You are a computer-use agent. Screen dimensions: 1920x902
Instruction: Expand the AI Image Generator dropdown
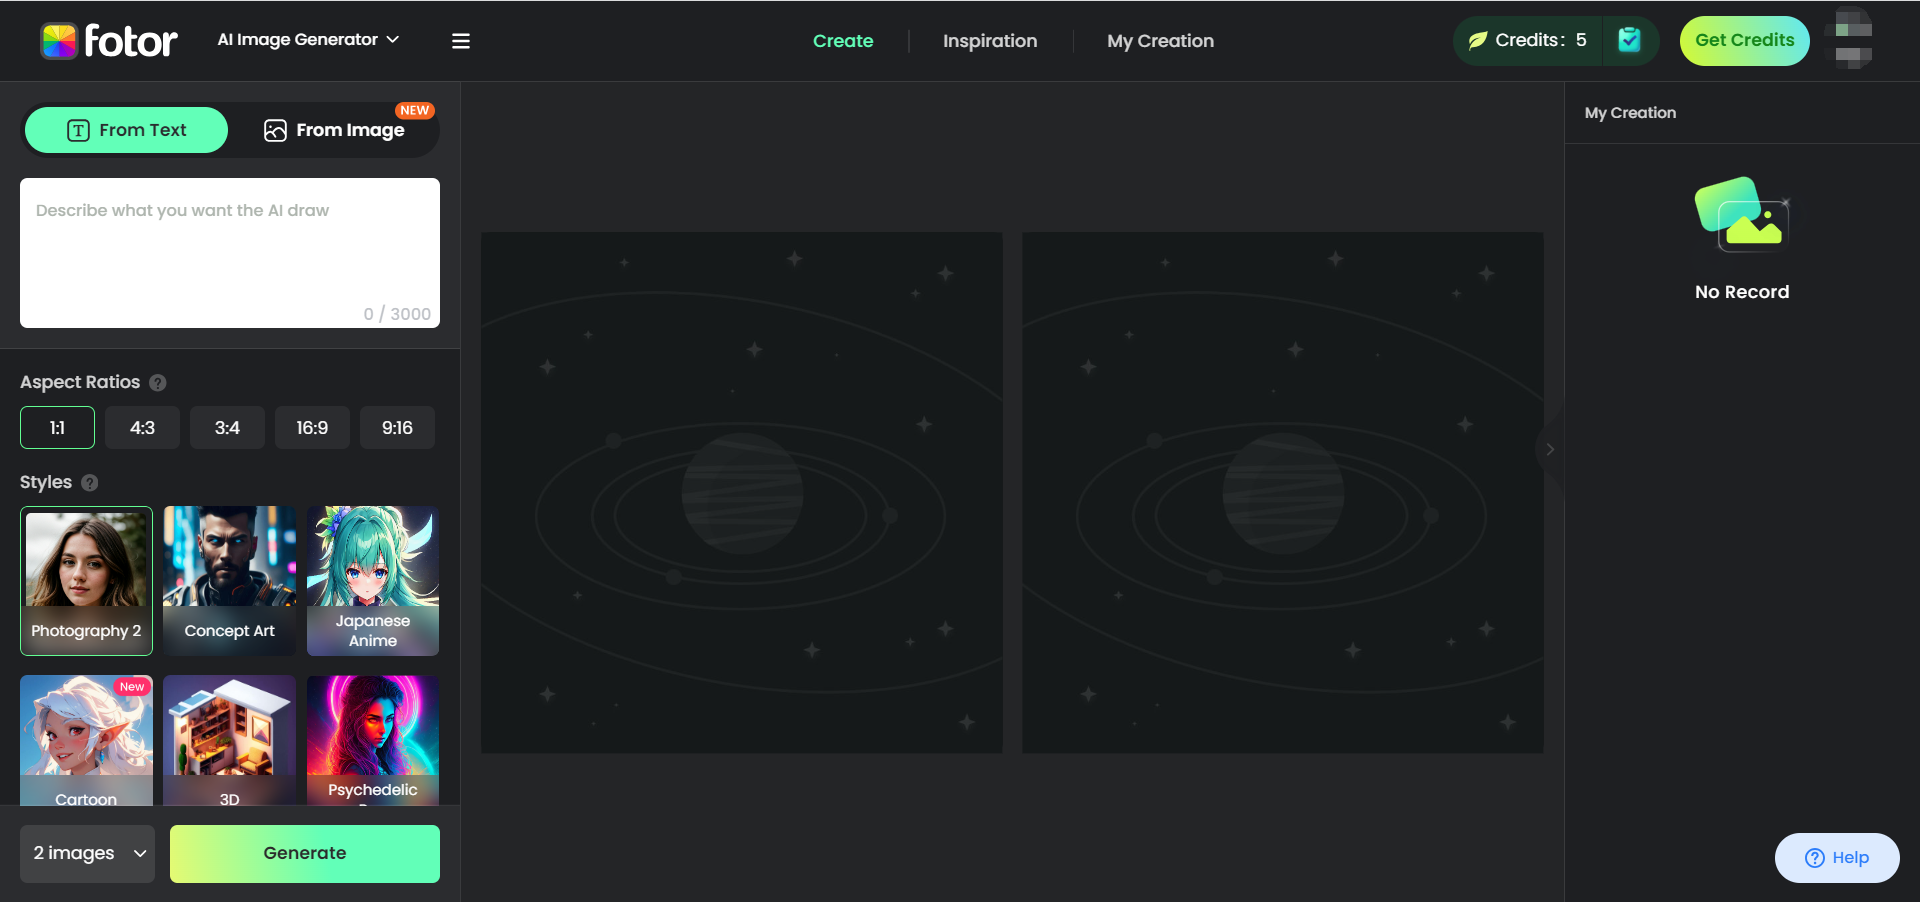(308, 40)
